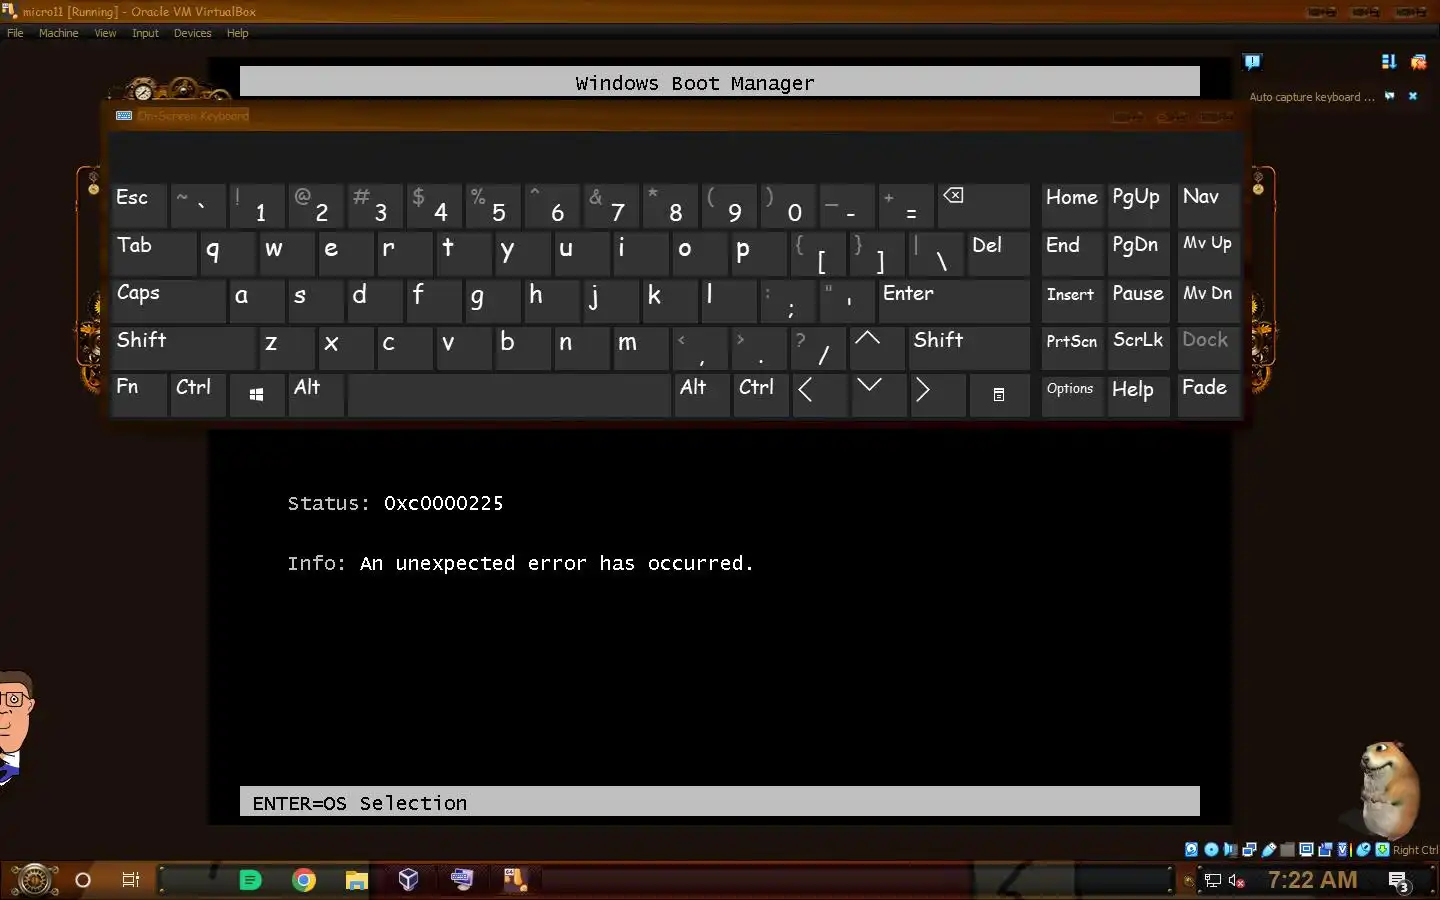Screen dimensions: 1440x900
Task: Open Task View on the taskbar
Action: 130,880
